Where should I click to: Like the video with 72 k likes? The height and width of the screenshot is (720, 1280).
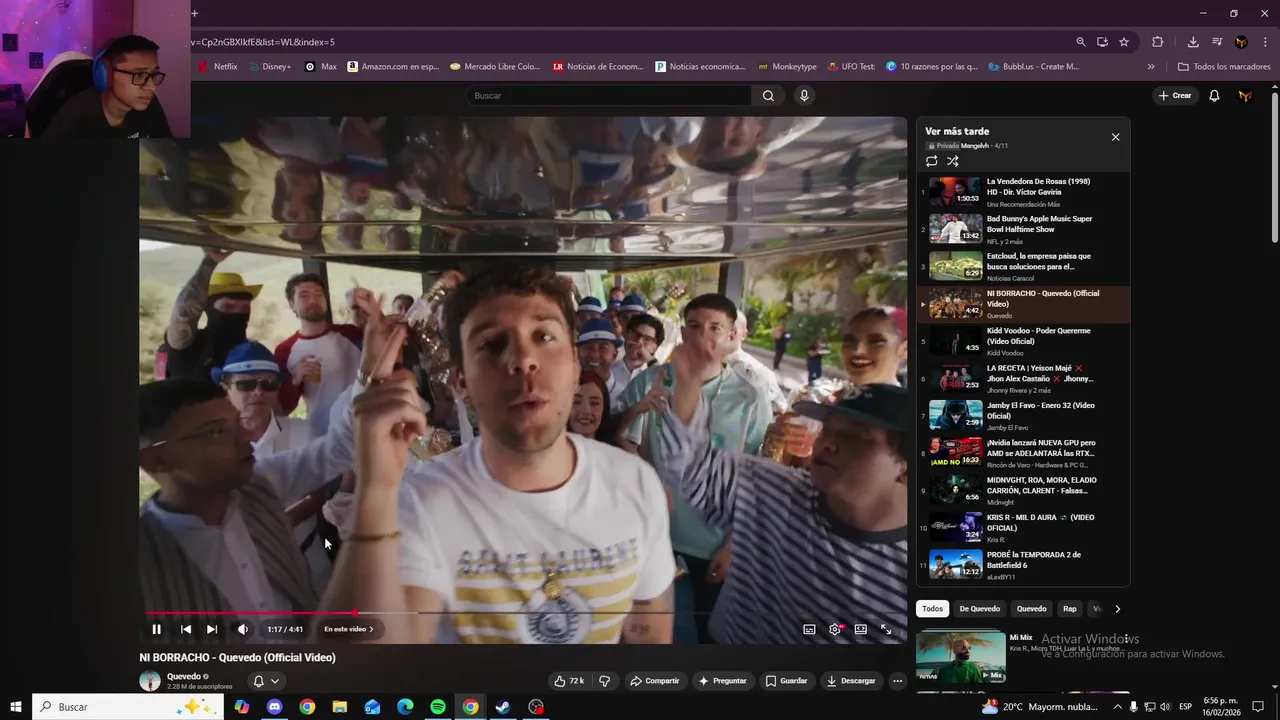point(569,681)
